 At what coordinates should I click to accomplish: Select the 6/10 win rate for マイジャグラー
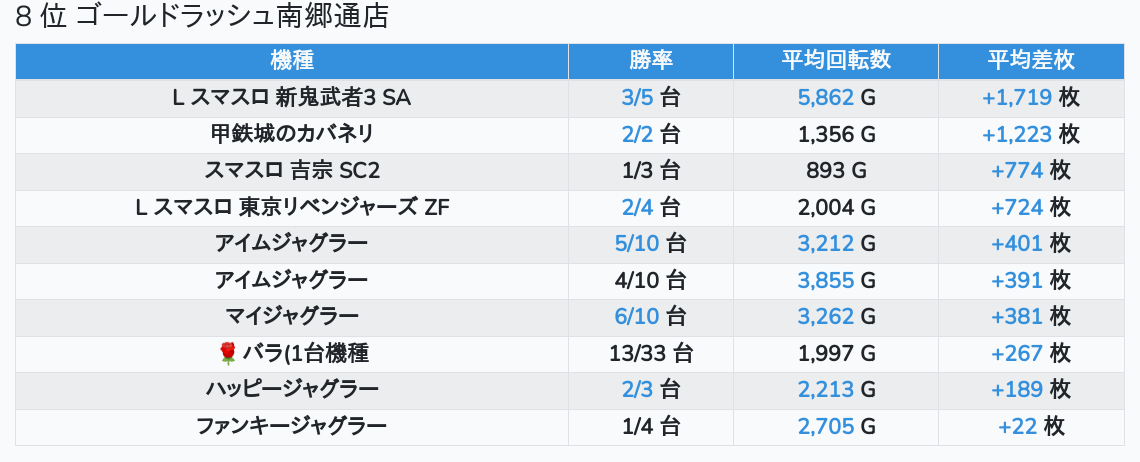coord(637,317)
